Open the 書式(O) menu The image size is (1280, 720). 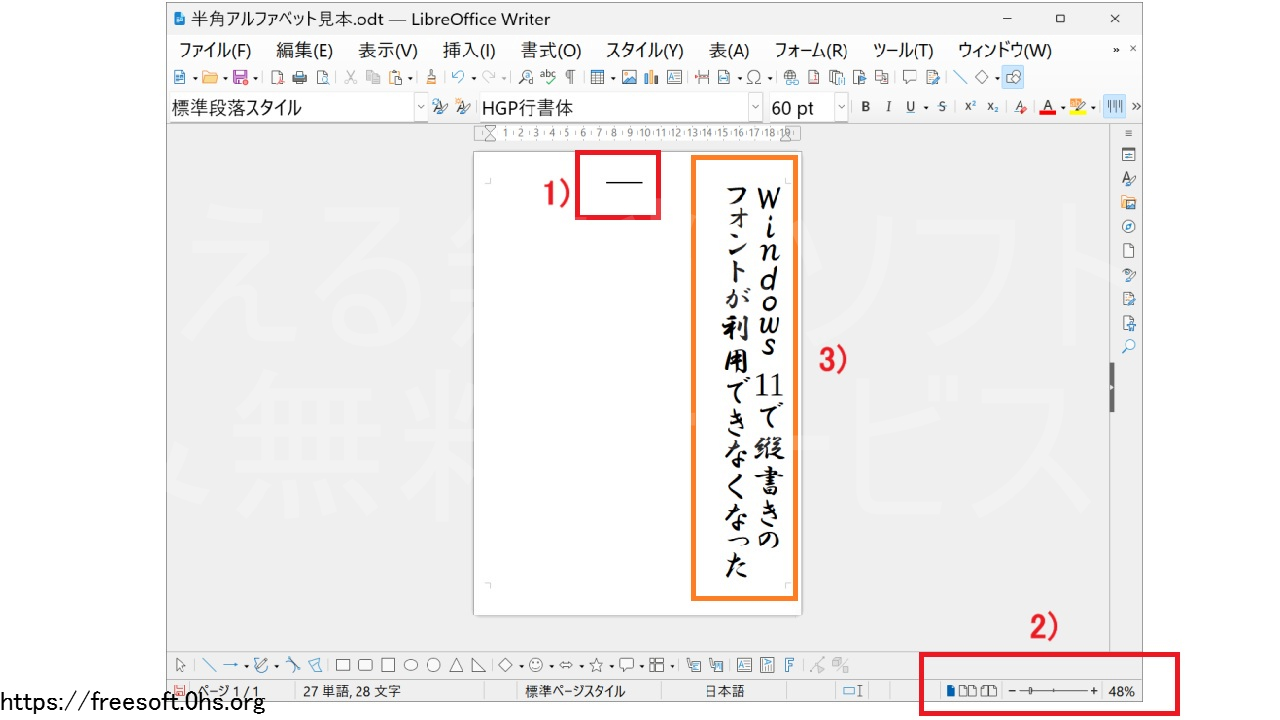point(550,50)
